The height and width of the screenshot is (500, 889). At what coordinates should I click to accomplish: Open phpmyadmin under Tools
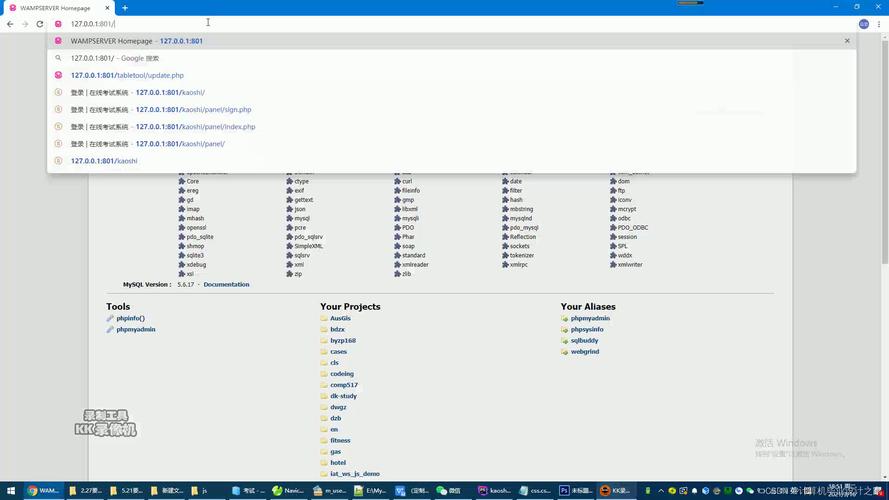(136, 329)
